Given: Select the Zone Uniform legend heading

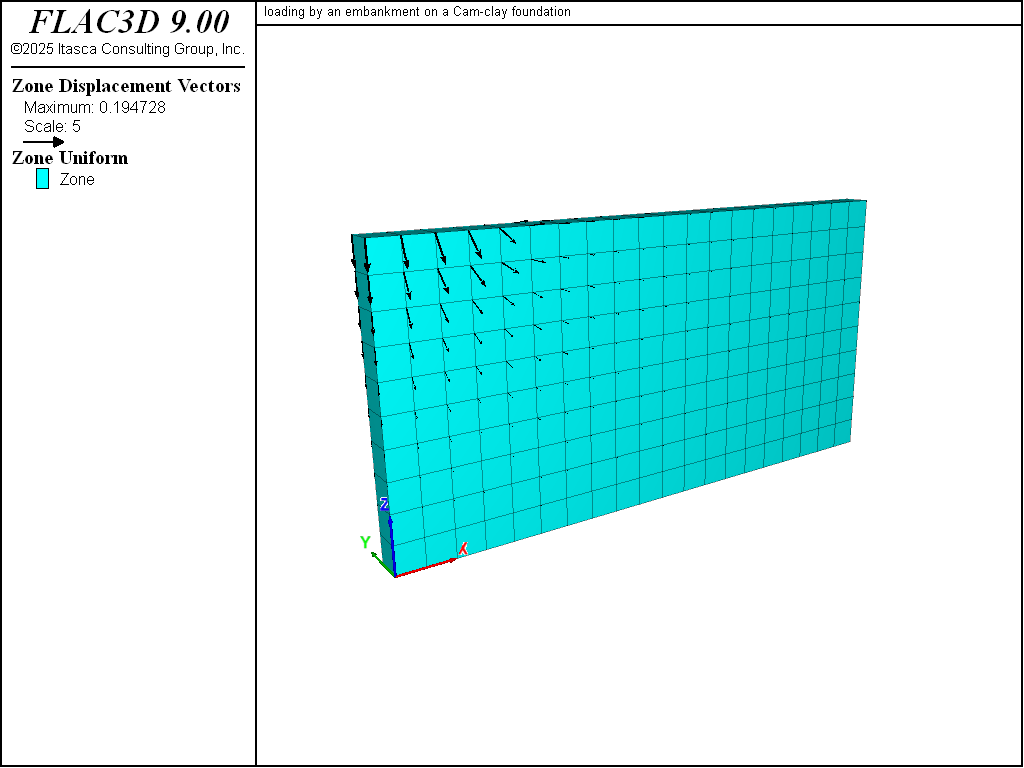Looking at the screenshot, I should [x=70, y=157].
